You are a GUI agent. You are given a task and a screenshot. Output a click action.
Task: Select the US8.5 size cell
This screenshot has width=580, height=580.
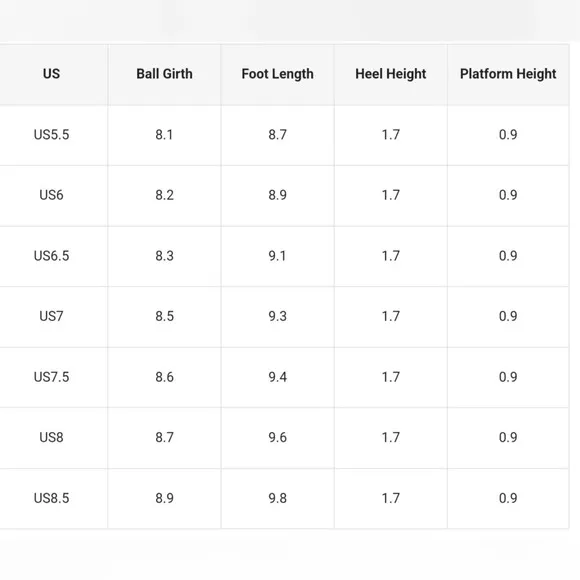click(x=51, y=498)
